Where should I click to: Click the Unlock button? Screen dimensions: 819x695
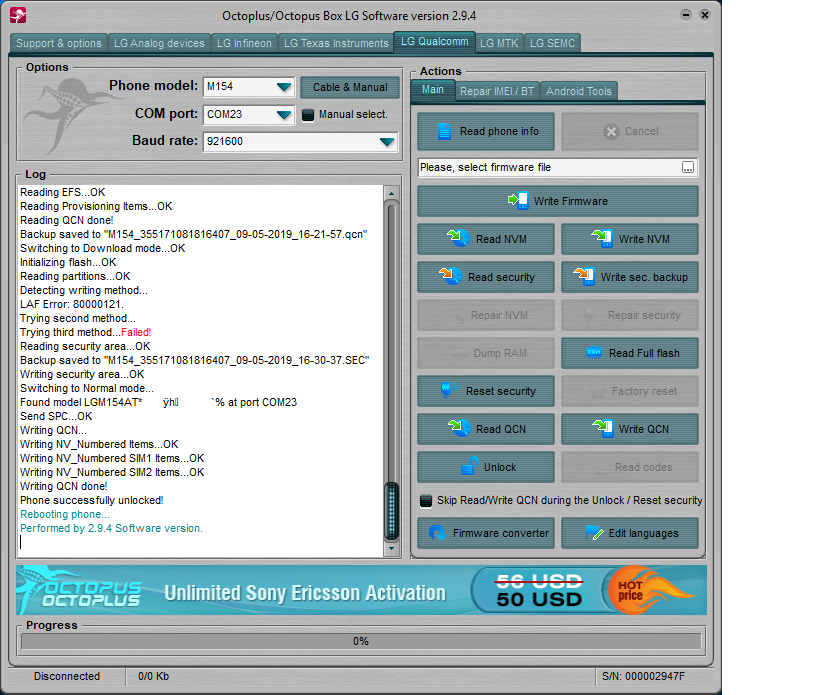(x=486, y=467)
